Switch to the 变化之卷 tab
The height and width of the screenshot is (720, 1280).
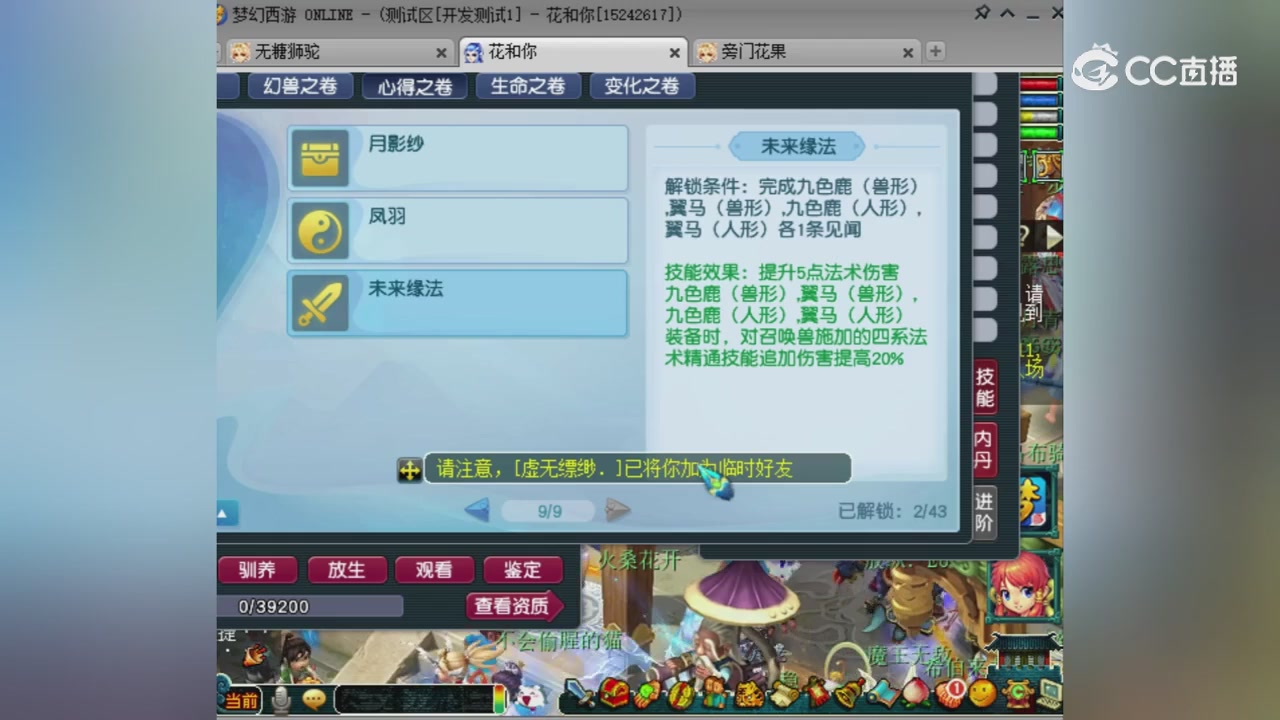tap(642, 86)
